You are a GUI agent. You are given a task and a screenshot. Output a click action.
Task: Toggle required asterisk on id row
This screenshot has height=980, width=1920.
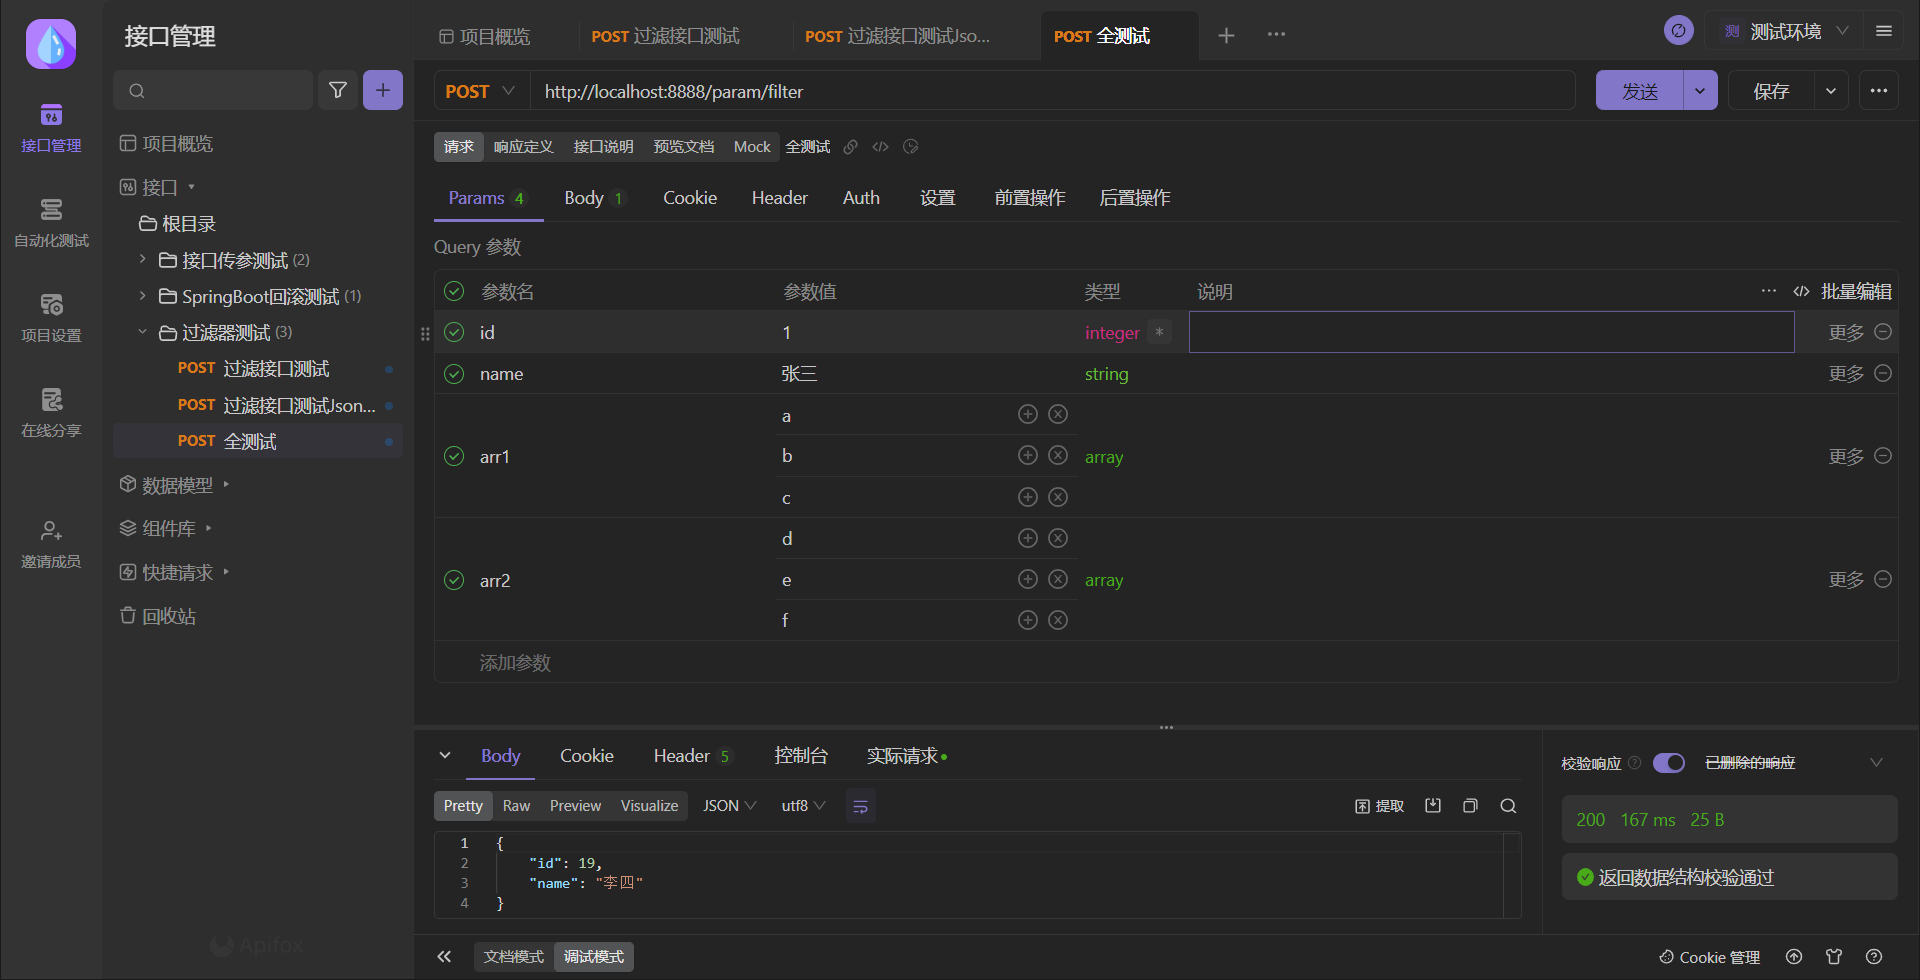(x=1159, y=332)
